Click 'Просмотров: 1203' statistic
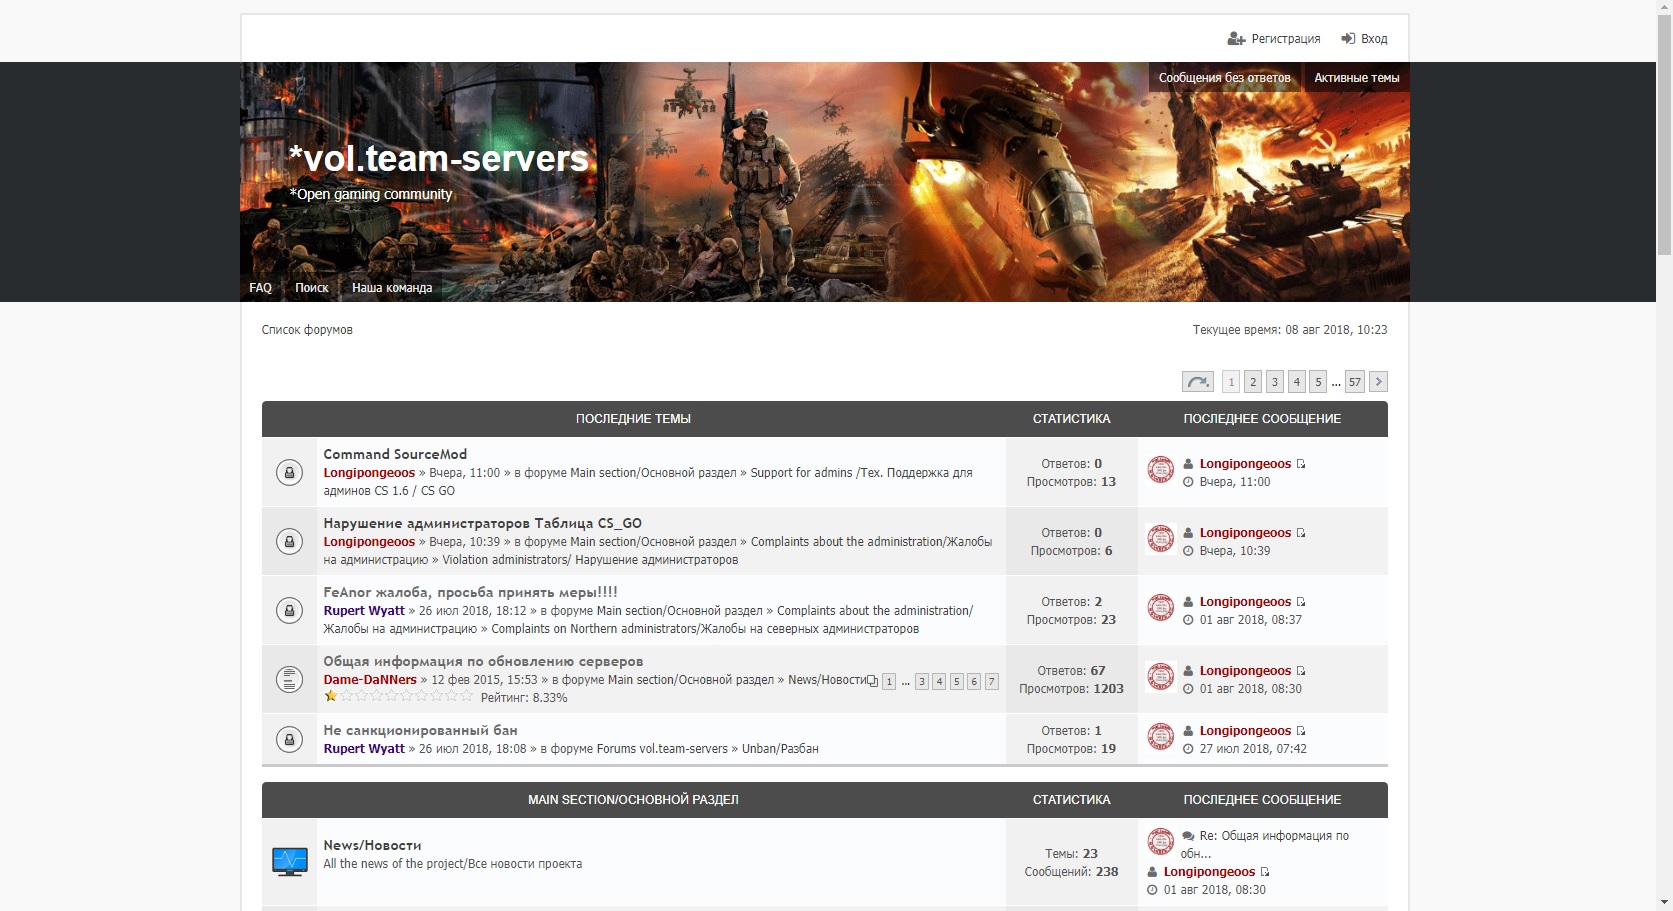The image size is (1673, 911). pyautogui.click(x=1071, y=689)
